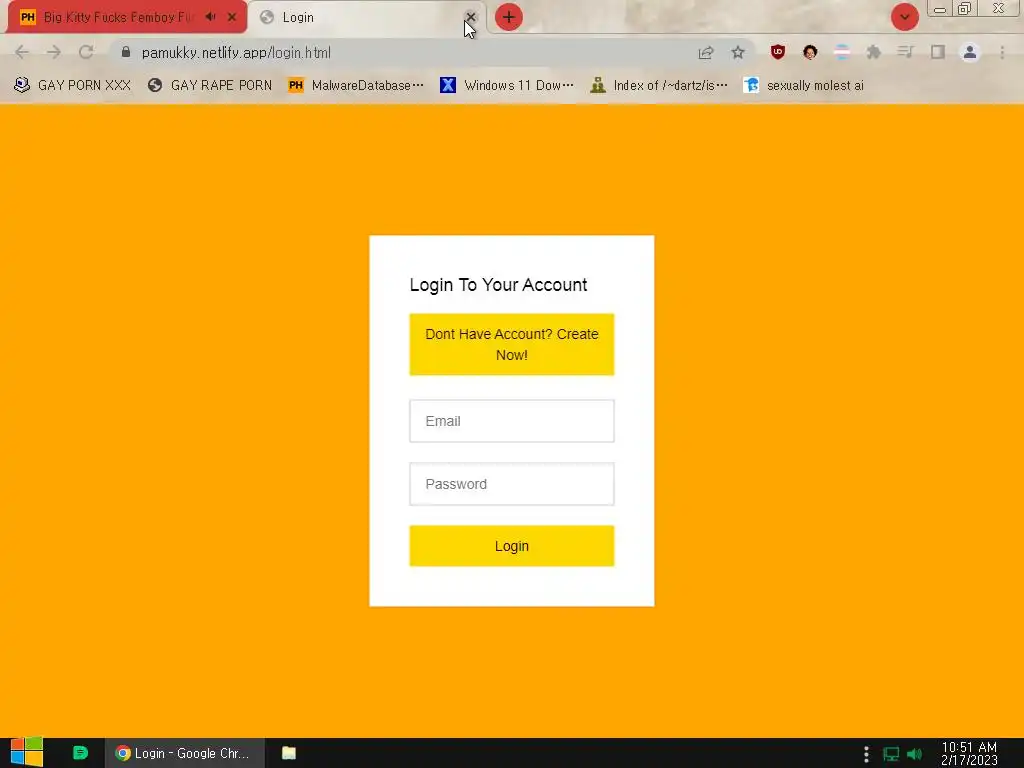Restore down the Chrome window
Viewport: 1024px width, 768px height.
click(x=965, y=8)
